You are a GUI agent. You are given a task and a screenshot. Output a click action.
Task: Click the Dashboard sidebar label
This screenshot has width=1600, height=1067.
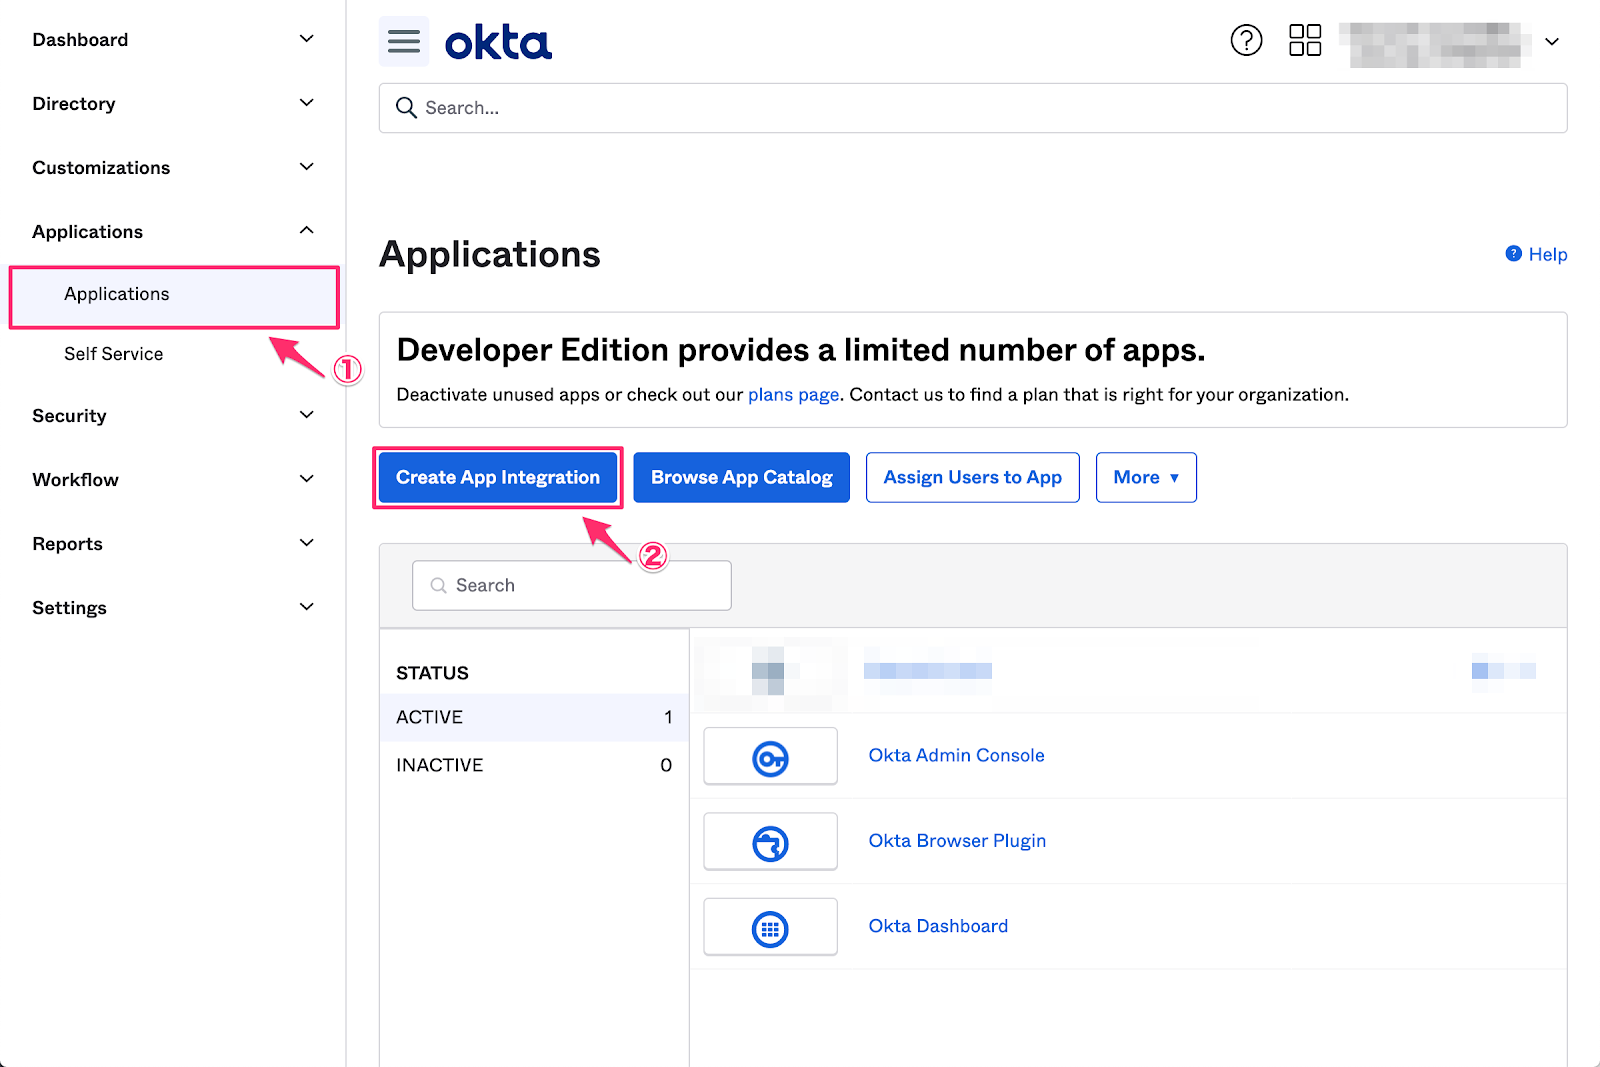pos(80,40)
